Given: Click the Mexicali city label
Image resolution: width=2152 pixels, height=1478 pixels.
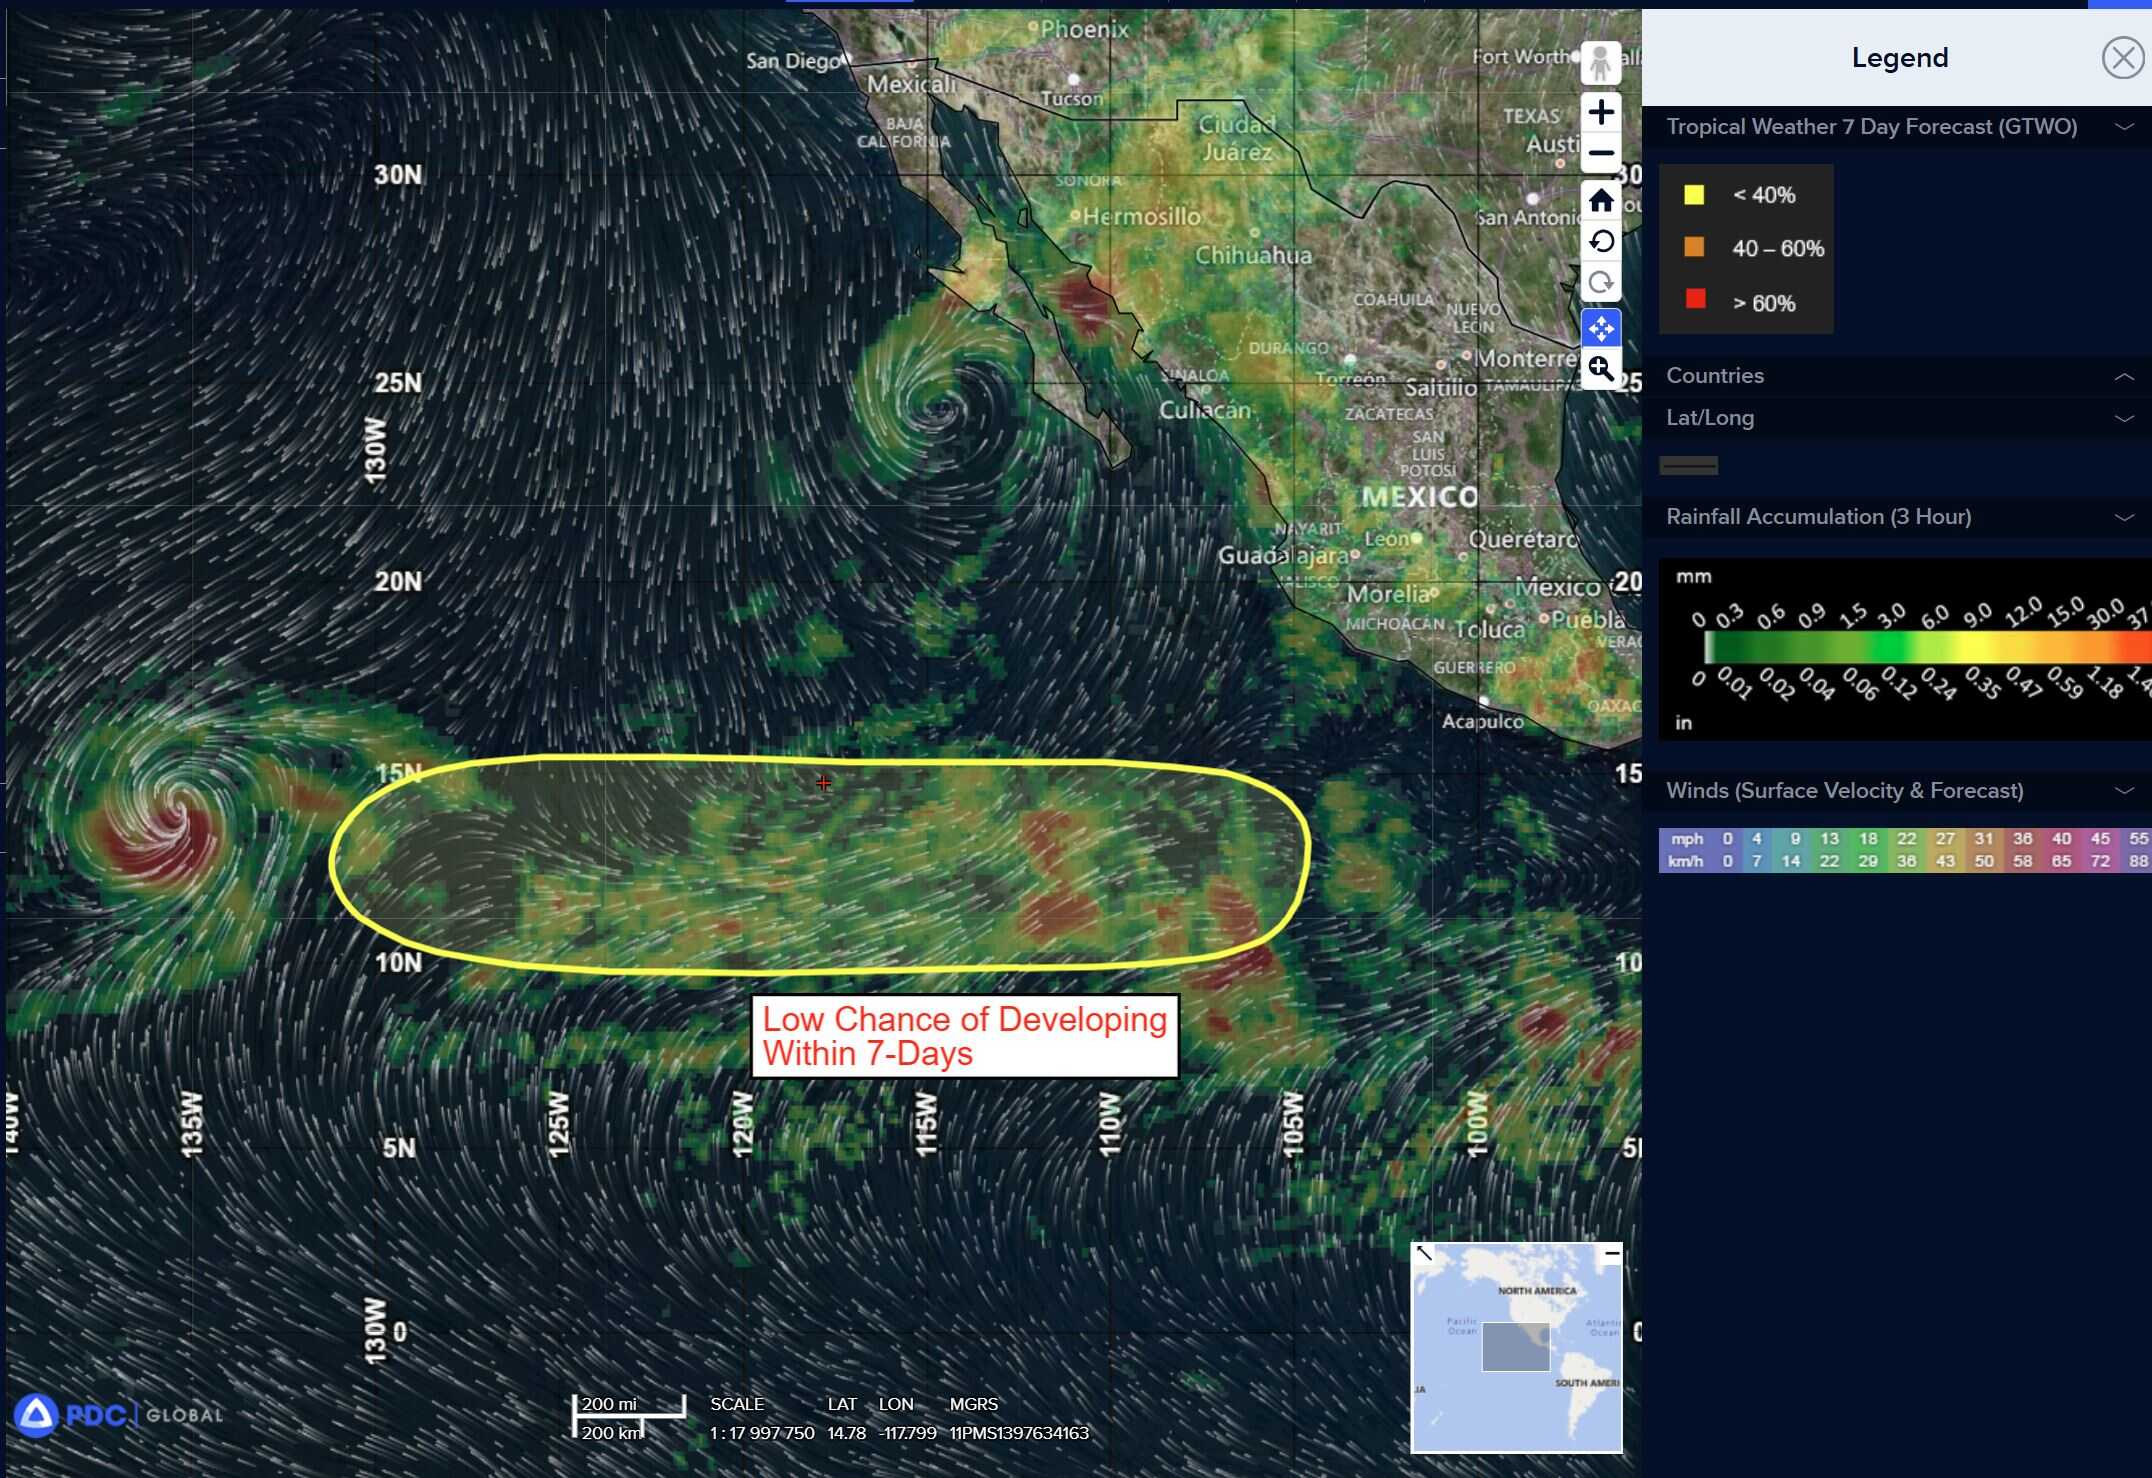Looking at the screenshot, I should pyautogui.click(x=911, y=84).
